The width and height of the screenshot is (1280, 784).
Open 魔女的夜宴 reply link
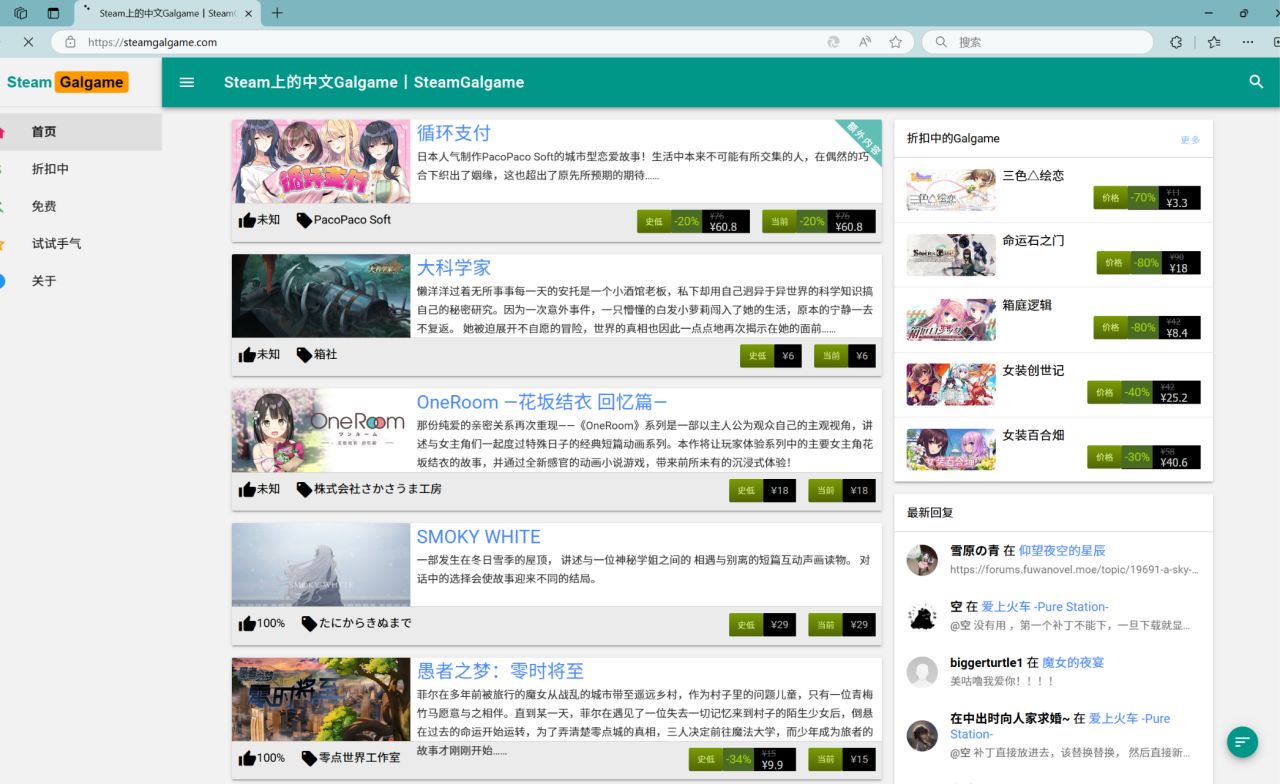1073,663
